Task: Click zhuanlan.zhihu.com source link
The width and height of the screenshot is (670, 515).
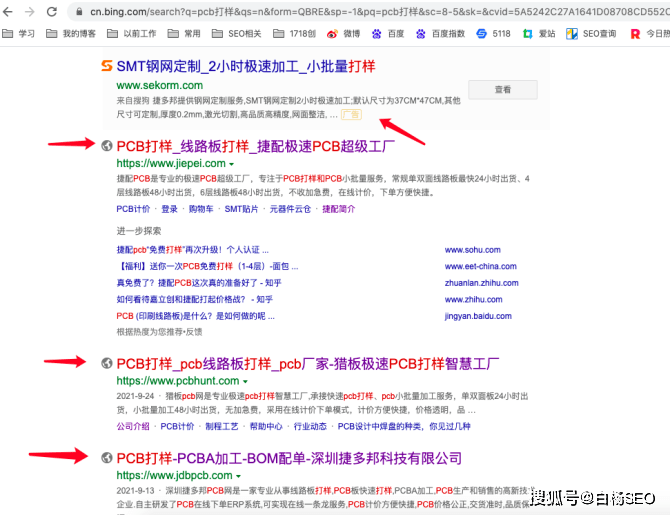Action: coord(482,283)
